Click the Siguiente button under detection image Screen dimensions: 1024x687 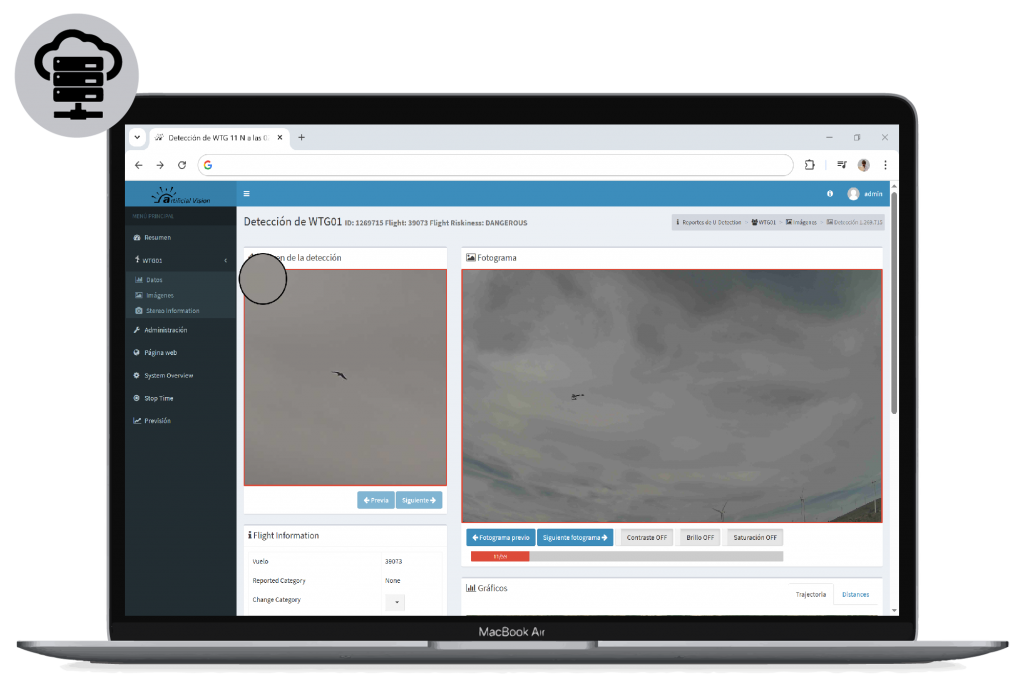(x=419, y=500)
